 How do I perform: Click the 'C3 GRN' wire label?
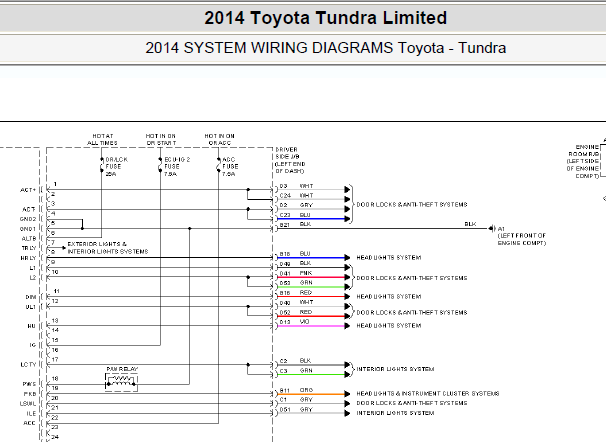pos(296,371)
